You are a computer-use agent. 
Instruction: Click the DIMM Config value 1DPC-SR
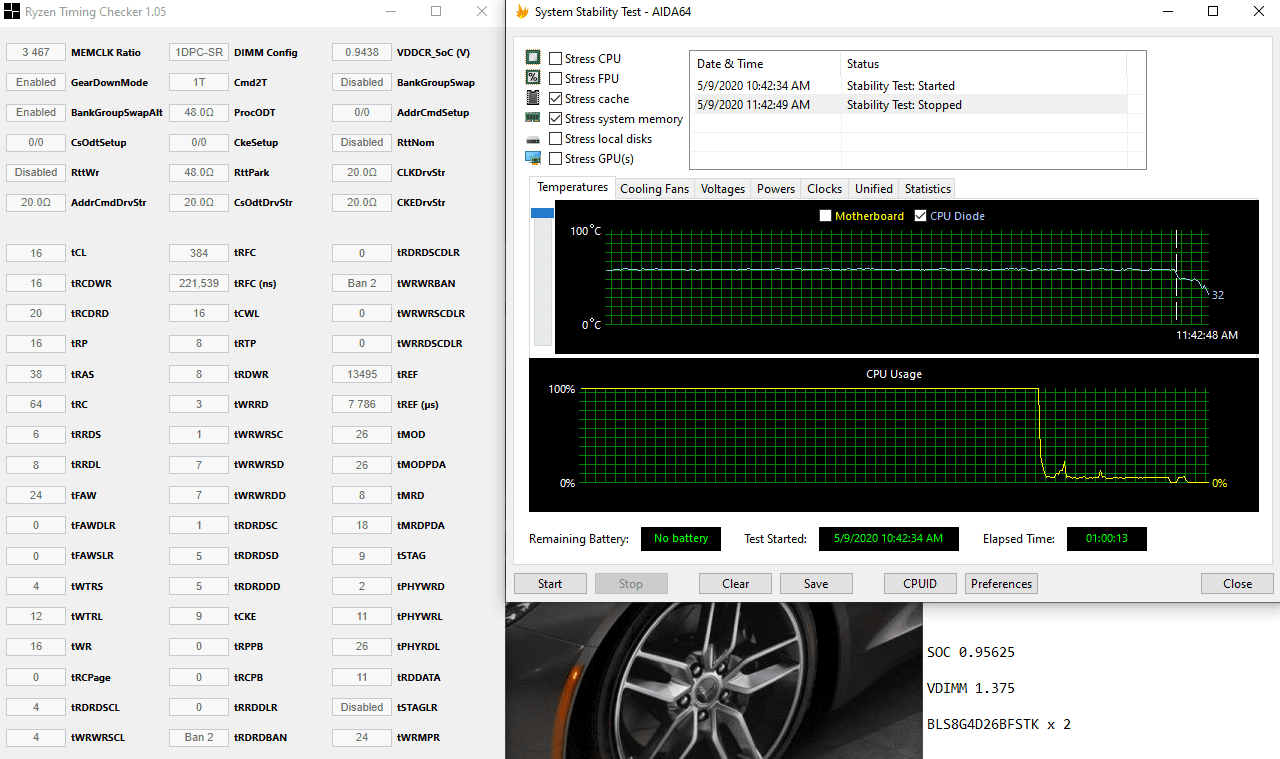click(x=199, y=53)
